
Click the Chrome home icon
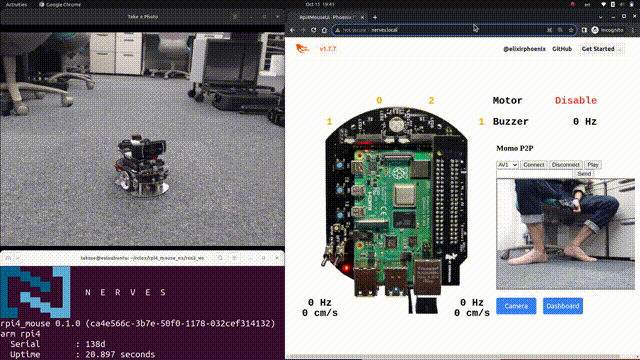point(324,30)
